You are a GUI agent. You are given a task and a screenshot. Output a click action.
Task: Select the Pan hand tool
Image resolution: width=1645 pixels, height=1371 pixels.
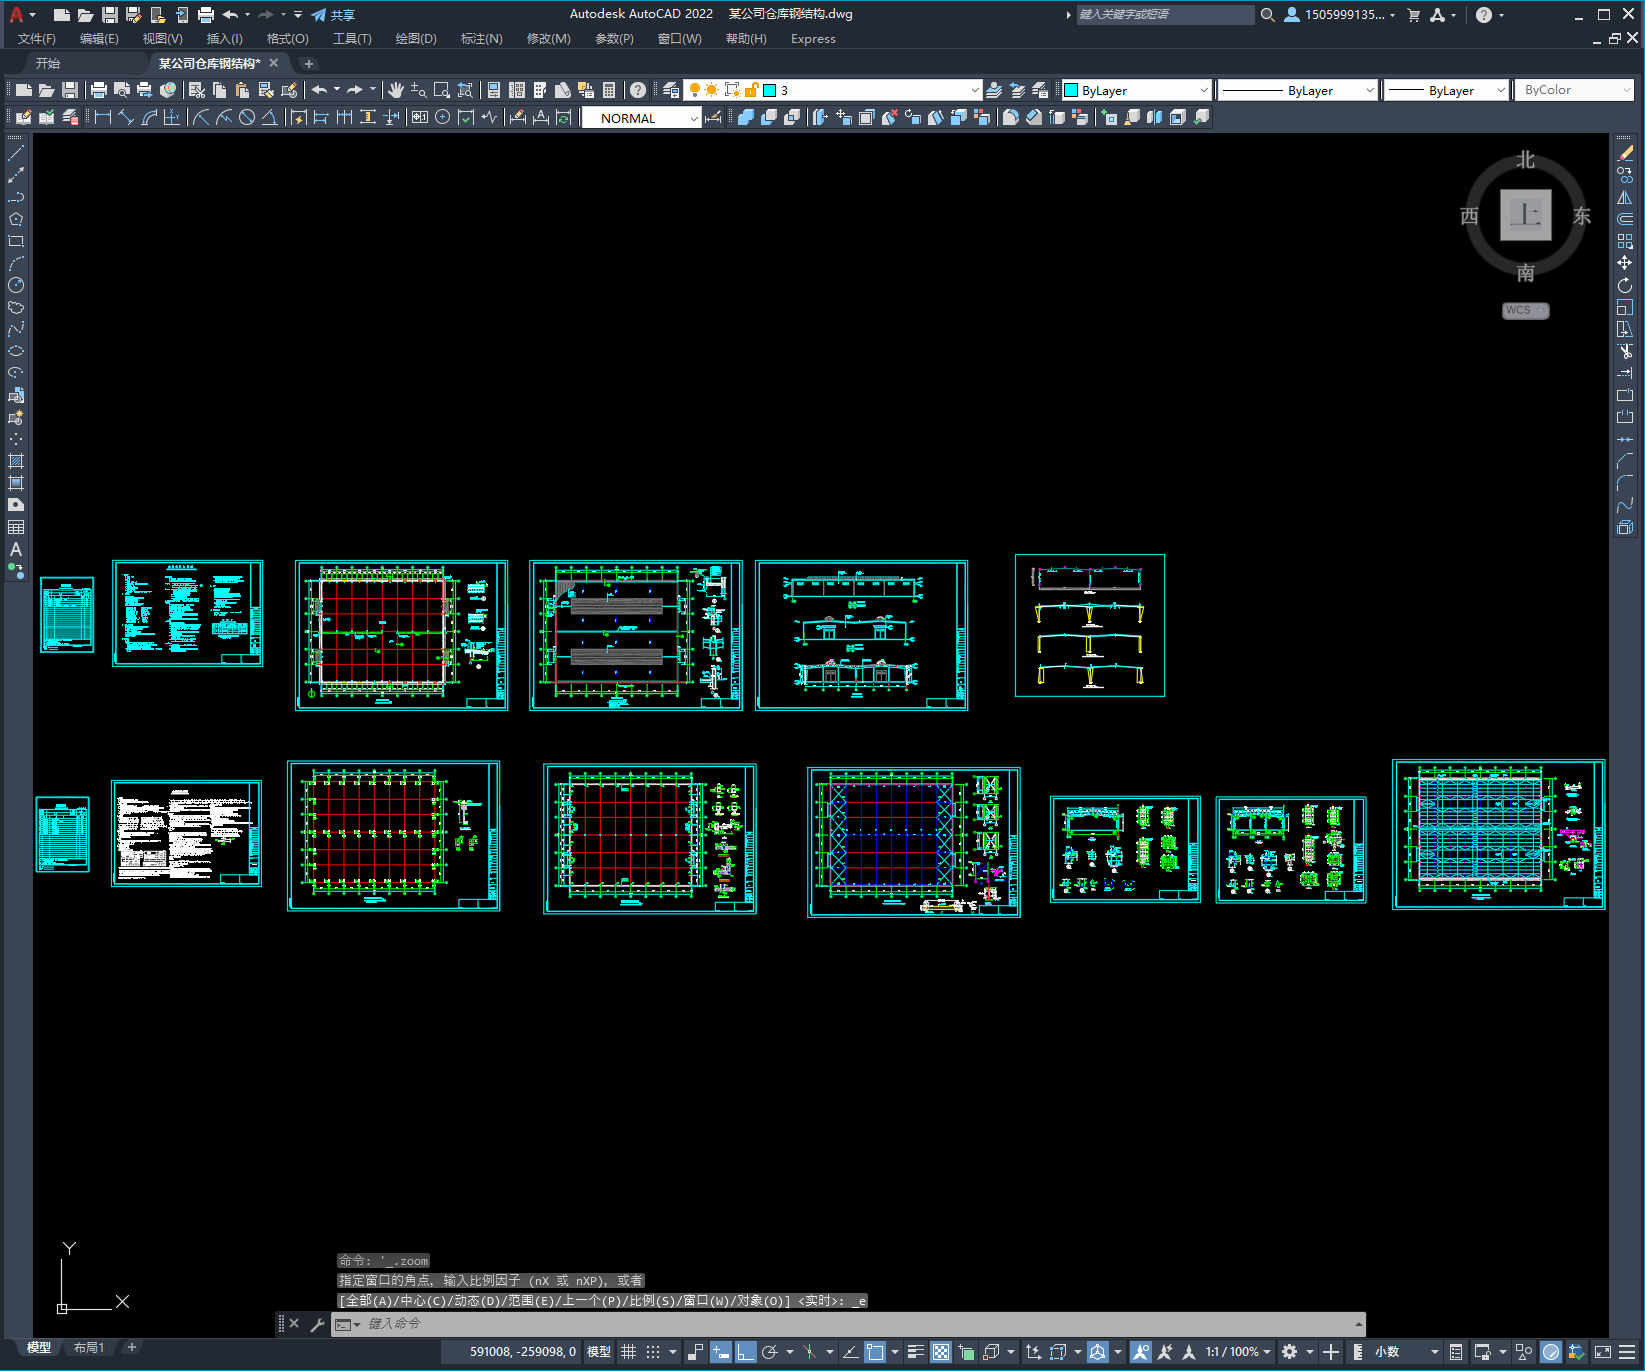(x=396, y=90)
